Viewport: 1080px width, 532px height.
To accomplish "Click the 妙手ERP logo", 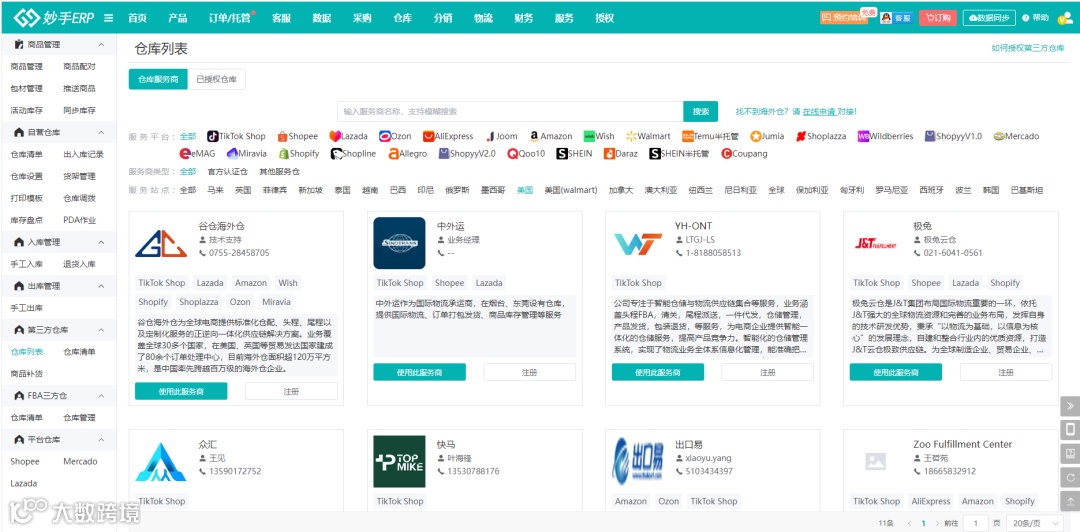I will click(x=56, y=17).
